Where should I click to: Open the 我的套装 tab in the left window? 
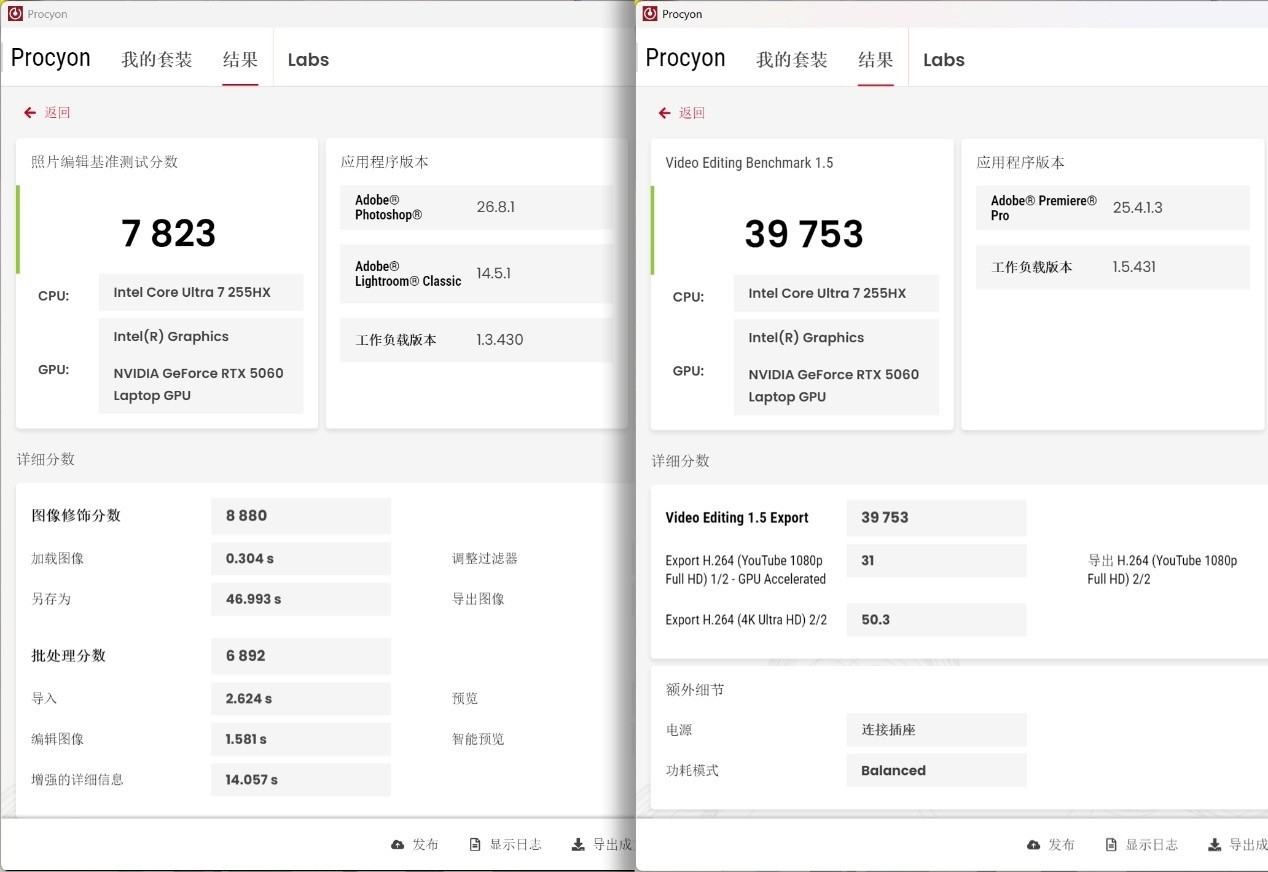[156, 59]
